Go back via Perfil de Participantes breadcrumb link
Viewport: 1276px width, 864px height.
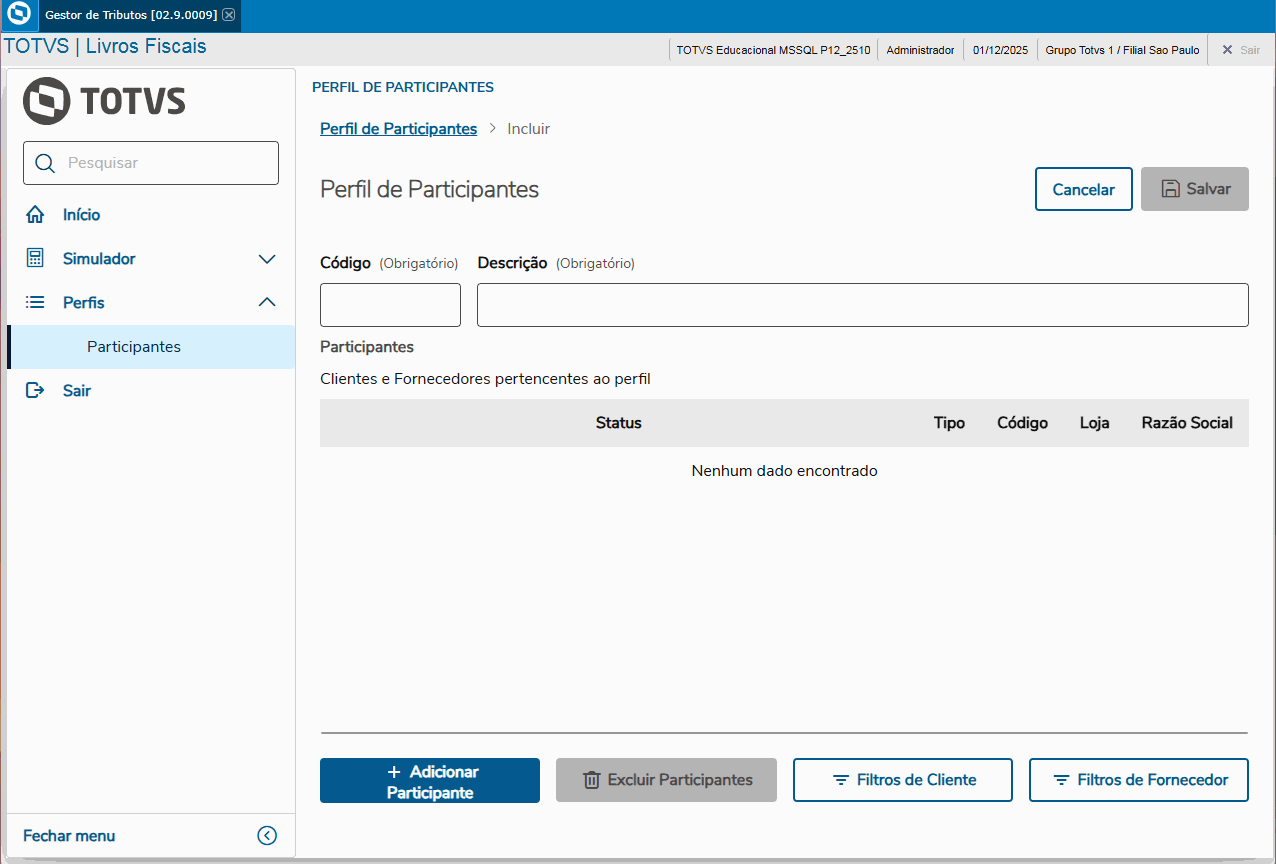click(398, 129)
